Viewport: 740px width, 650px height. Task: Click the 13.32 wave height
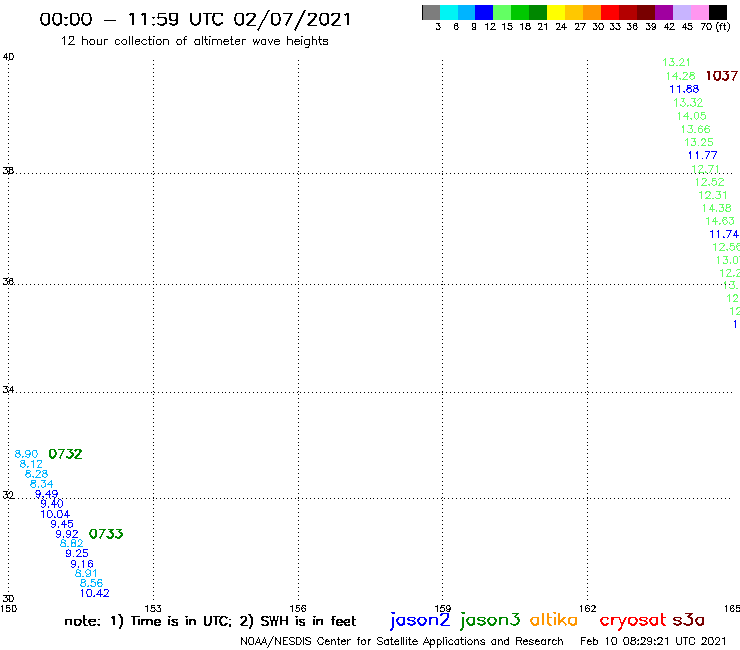(x=688, y=103)
